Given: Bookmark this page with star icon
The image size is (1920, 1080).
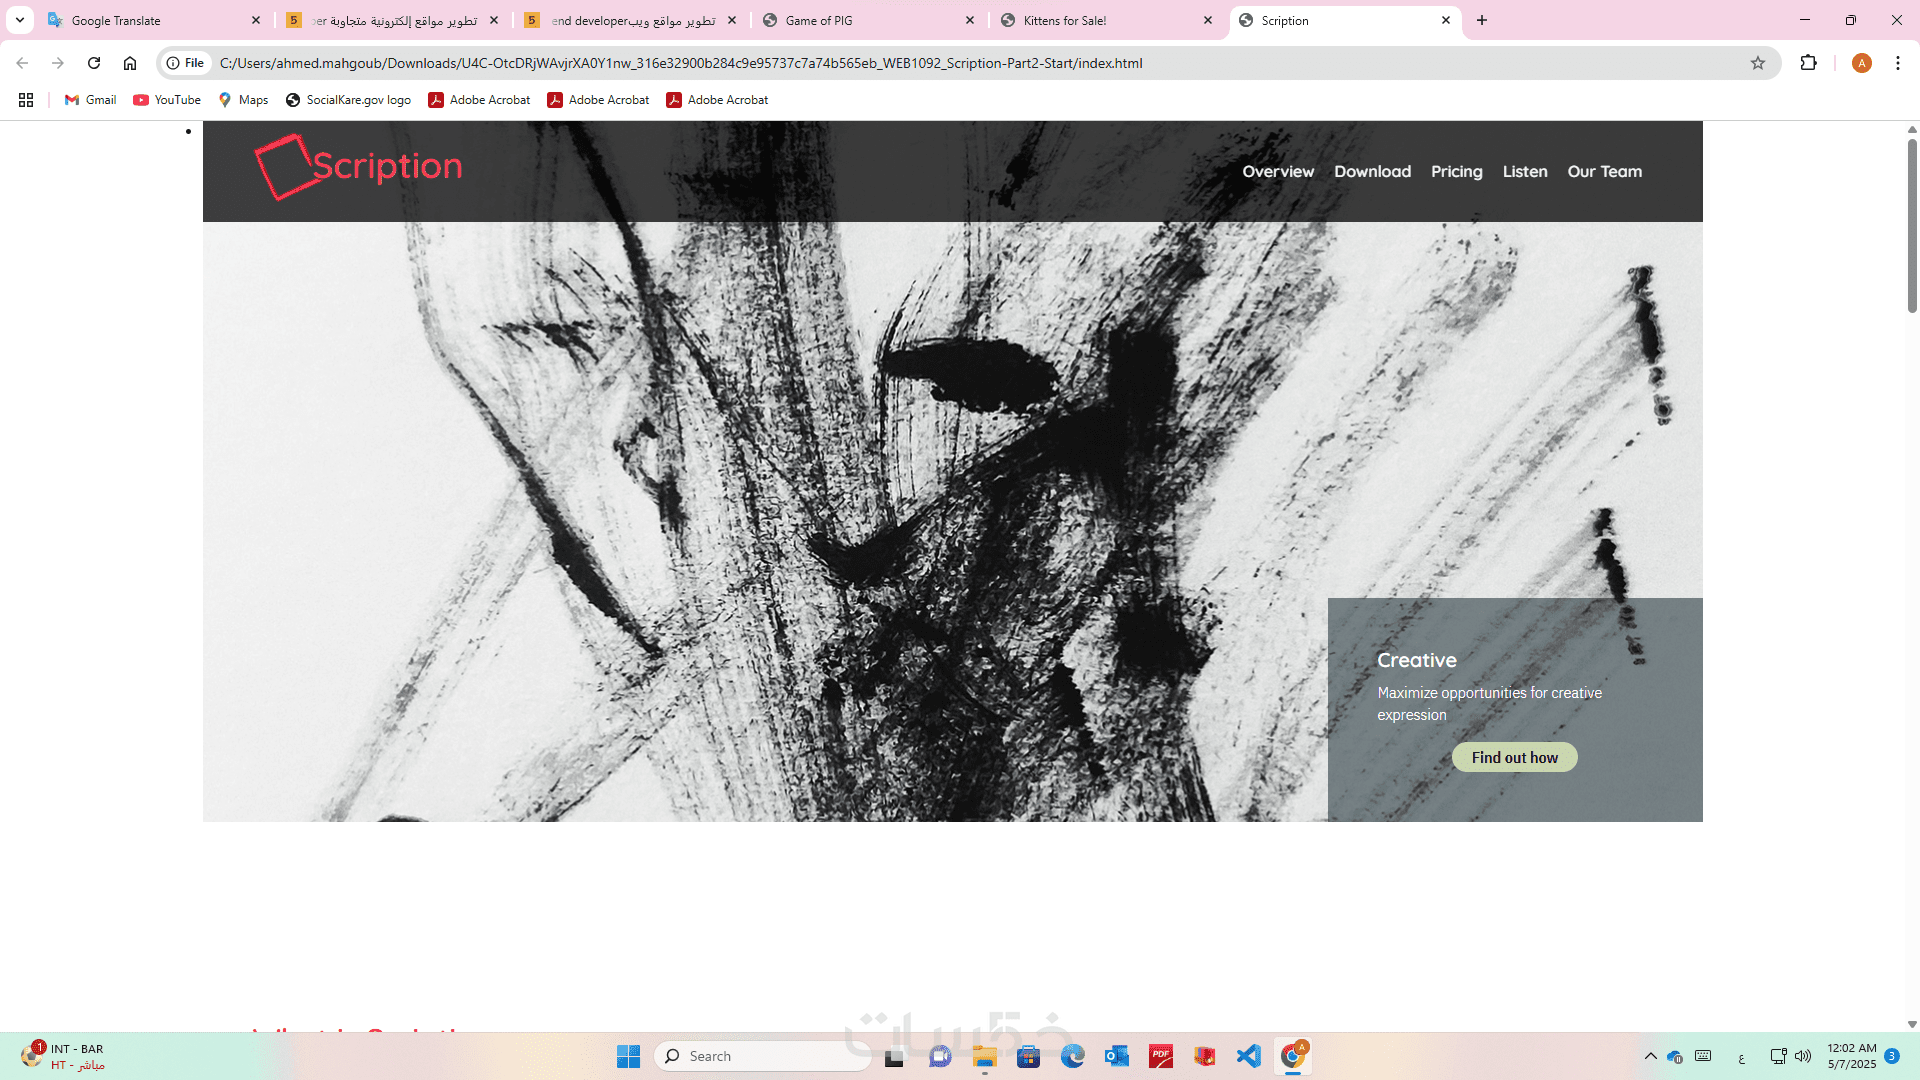Looking at the screenshot, I should point(1758,63).
